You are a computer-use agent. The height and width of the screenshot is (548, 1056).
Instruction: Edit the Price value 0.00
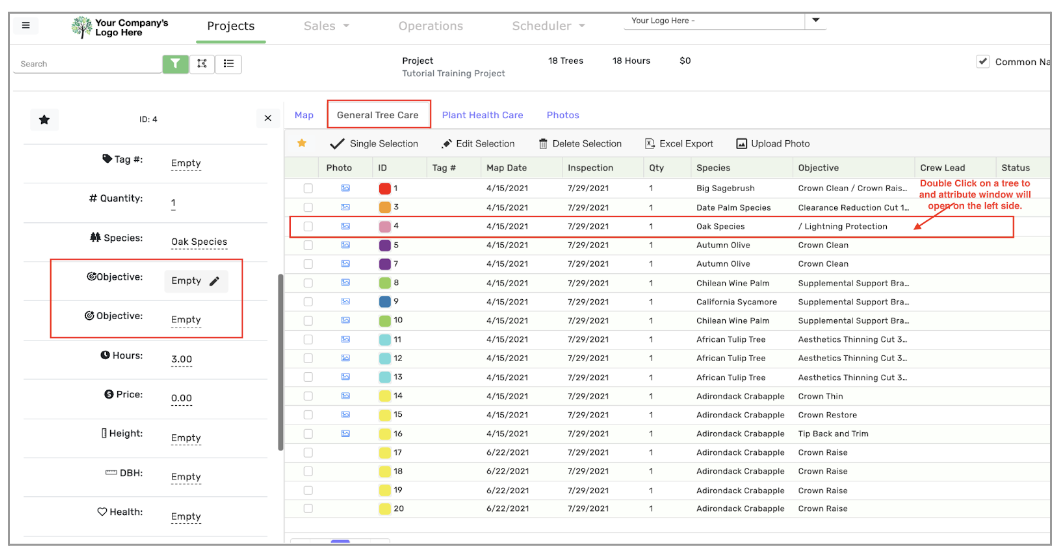coord(181,399)
